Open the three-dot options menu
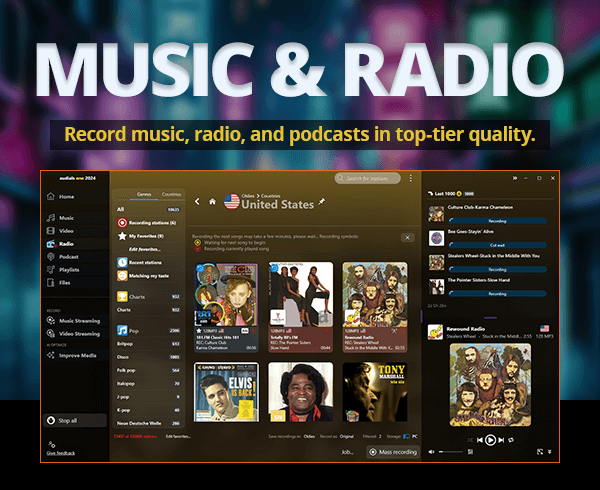Viewport: 600px width, 490px height. [x=411, y=179]
